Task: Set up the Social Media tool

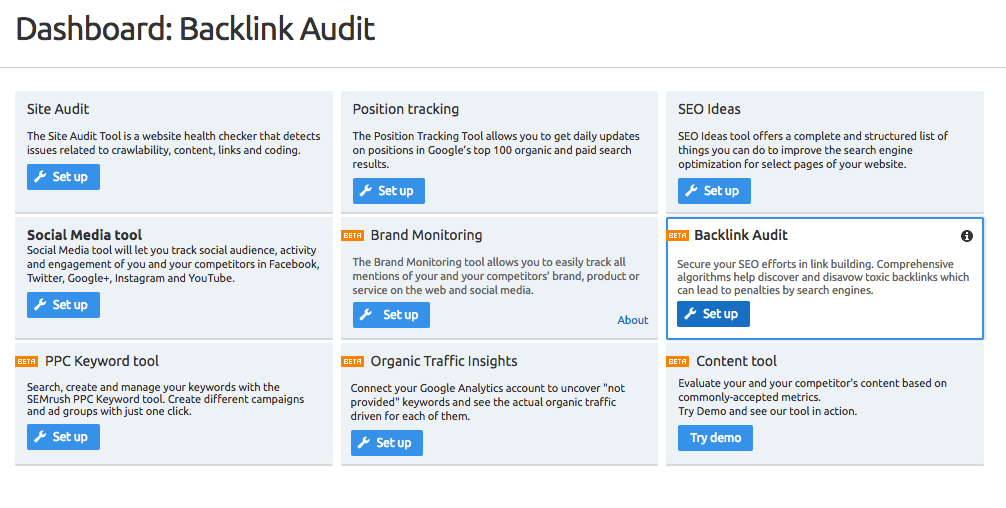Action: tap(64, 305)
